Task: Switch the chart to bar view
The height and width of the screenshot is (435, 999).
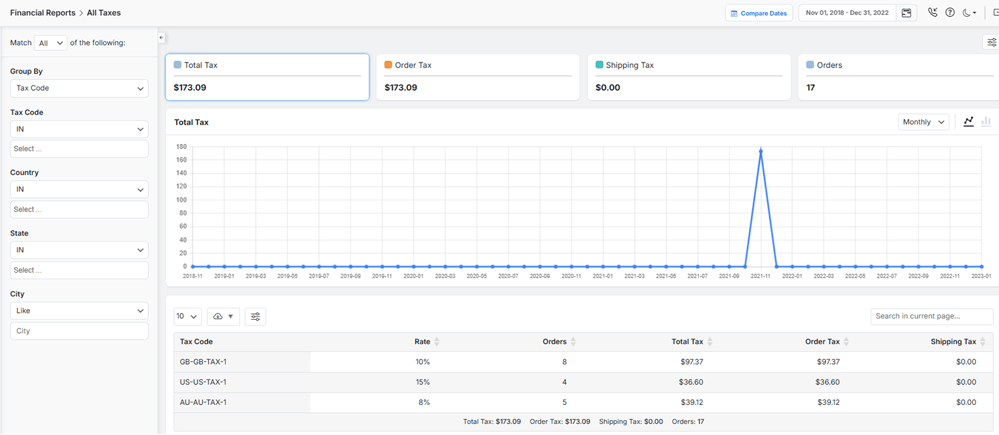Action: coord(986,122)
